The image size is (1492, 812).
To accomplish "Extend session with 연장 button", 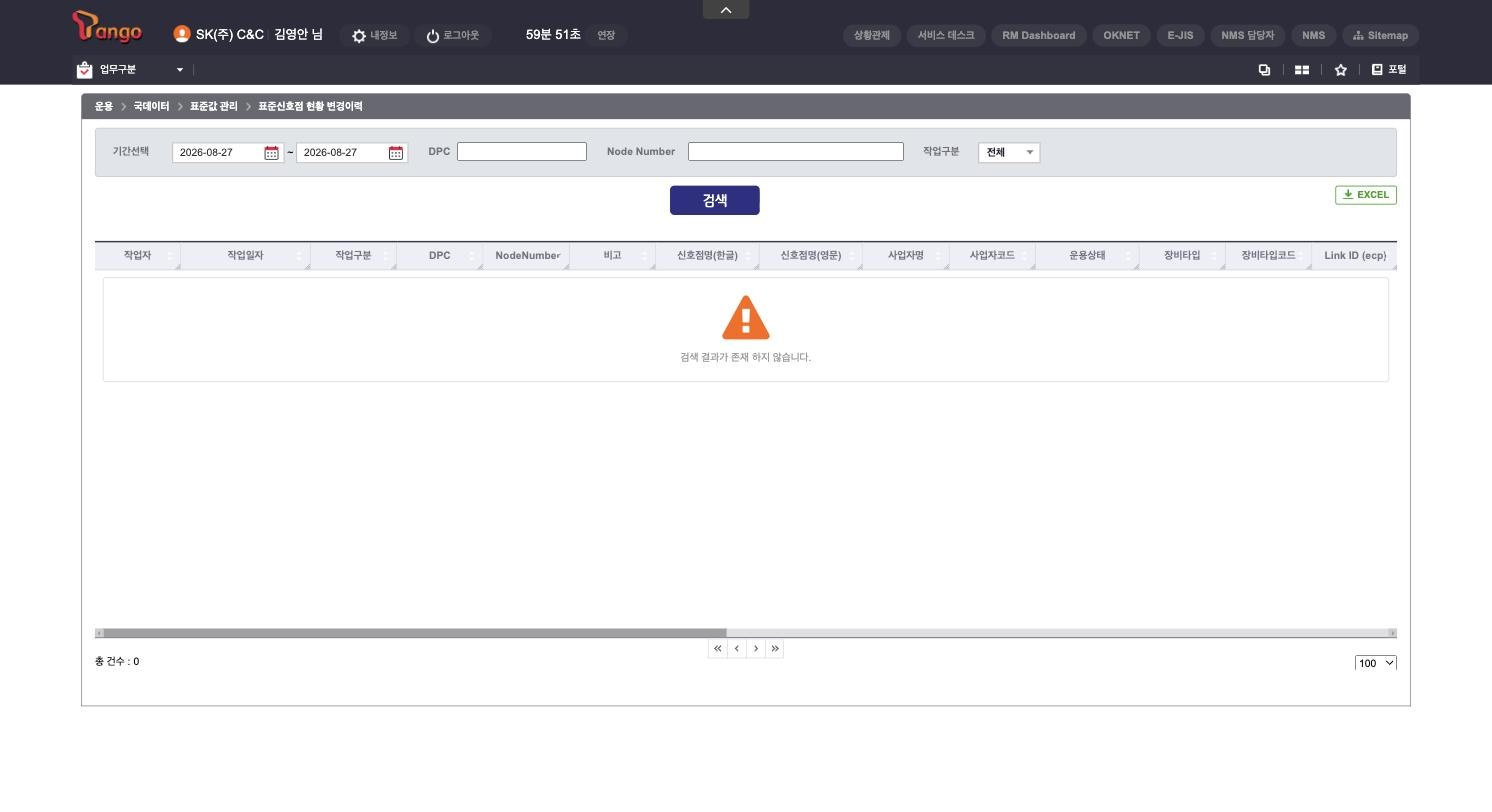I will click(x=606, y=35).
